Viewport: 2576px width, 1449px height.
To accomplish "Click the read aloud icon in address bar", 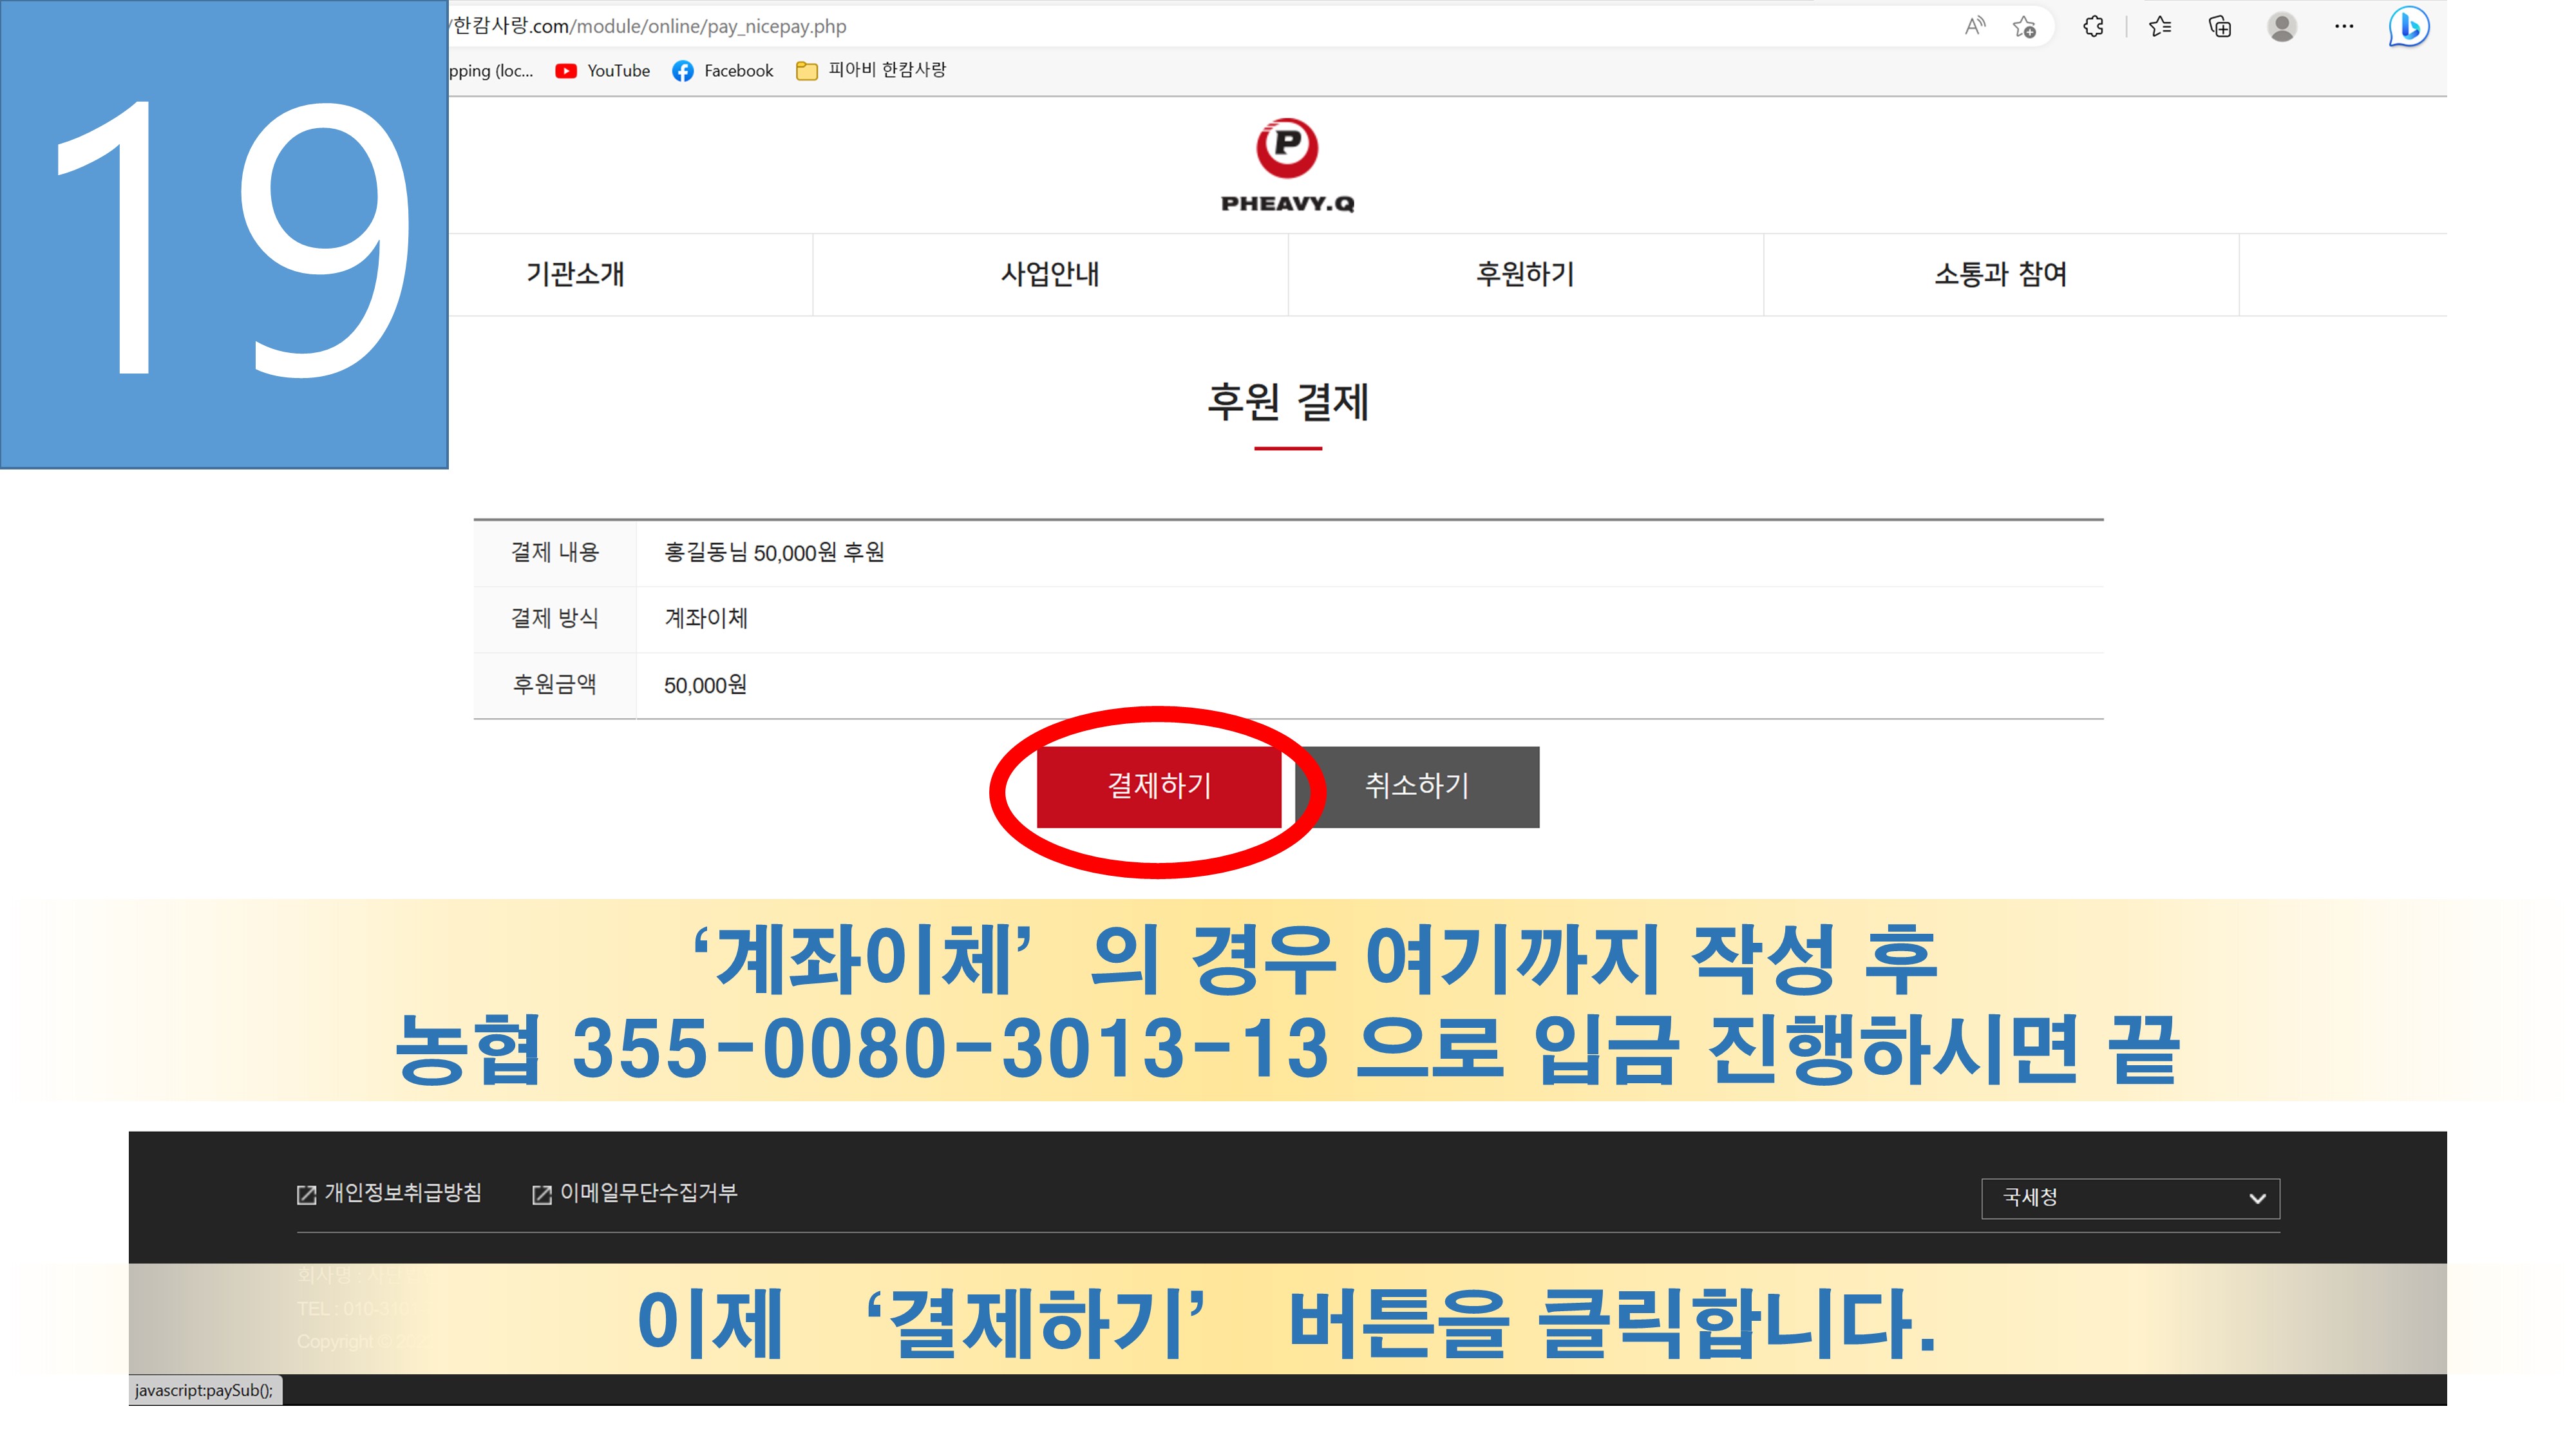I will 1974,26.
